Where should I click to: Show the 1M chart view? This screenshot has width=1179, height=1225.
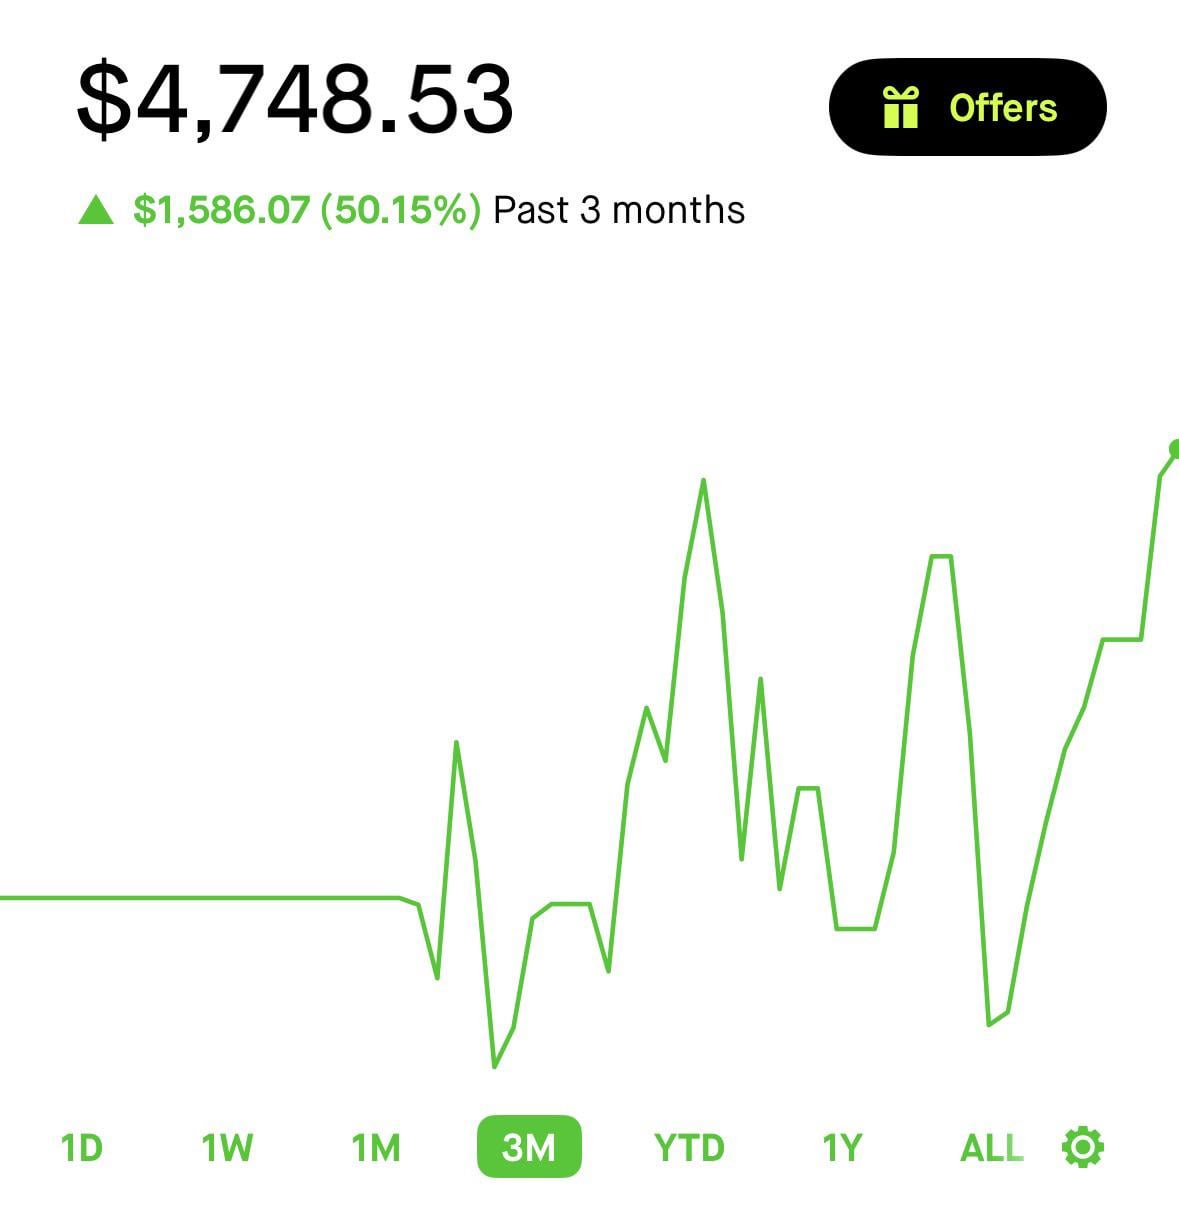[376, 1147]
